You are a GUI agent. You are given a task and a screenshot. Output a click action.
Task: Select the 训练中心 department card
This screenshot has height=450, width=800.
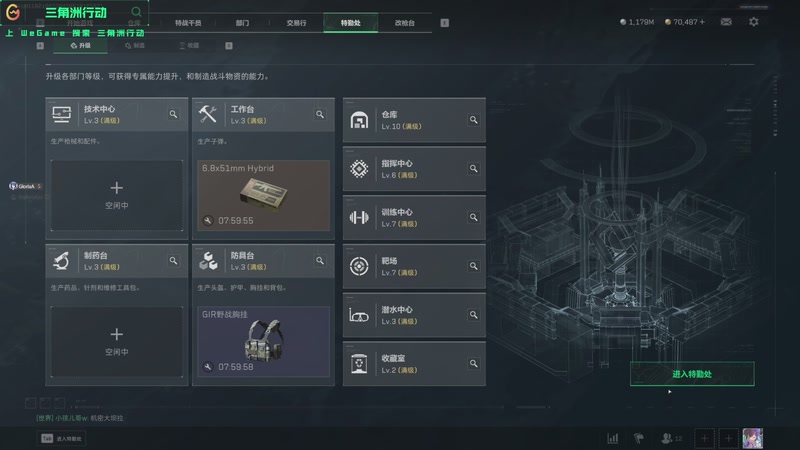pos(414,217)
